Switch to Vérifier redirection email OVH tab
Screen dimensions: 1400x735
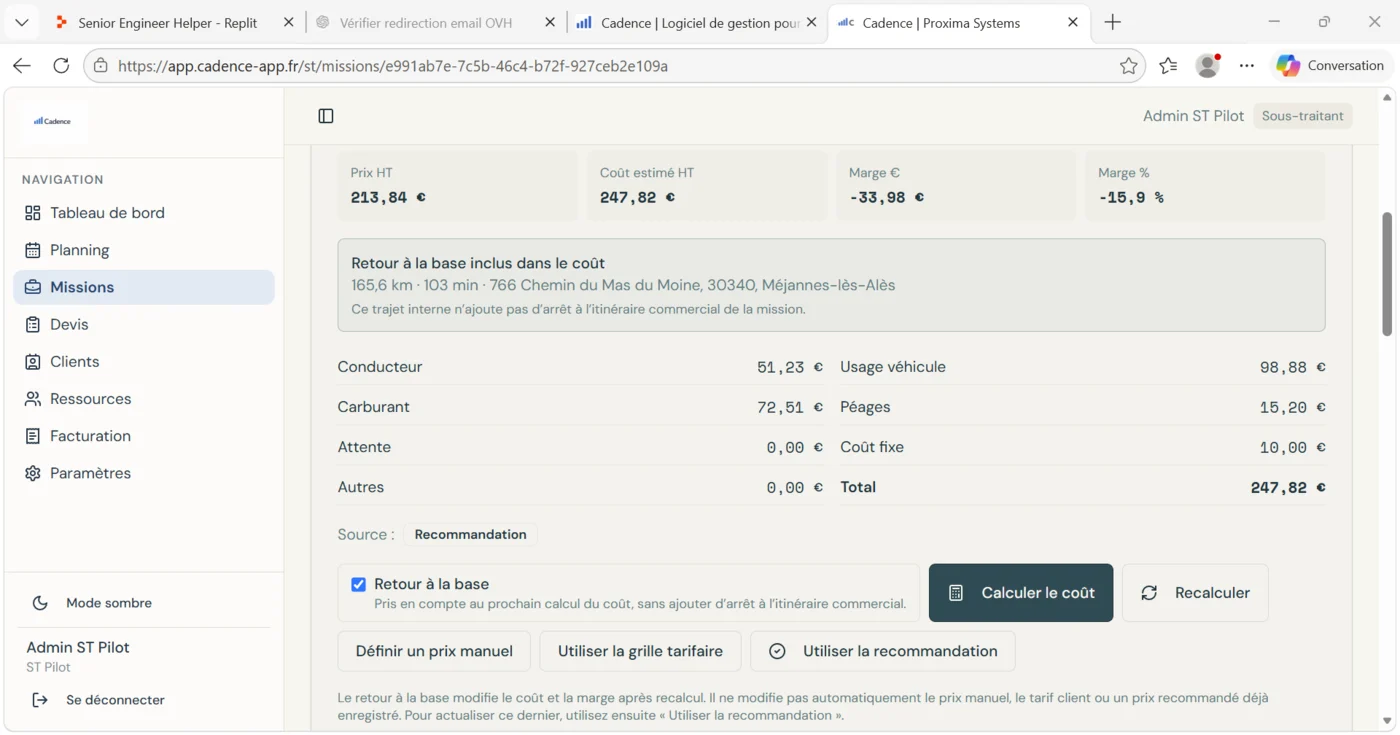point(426,22)
